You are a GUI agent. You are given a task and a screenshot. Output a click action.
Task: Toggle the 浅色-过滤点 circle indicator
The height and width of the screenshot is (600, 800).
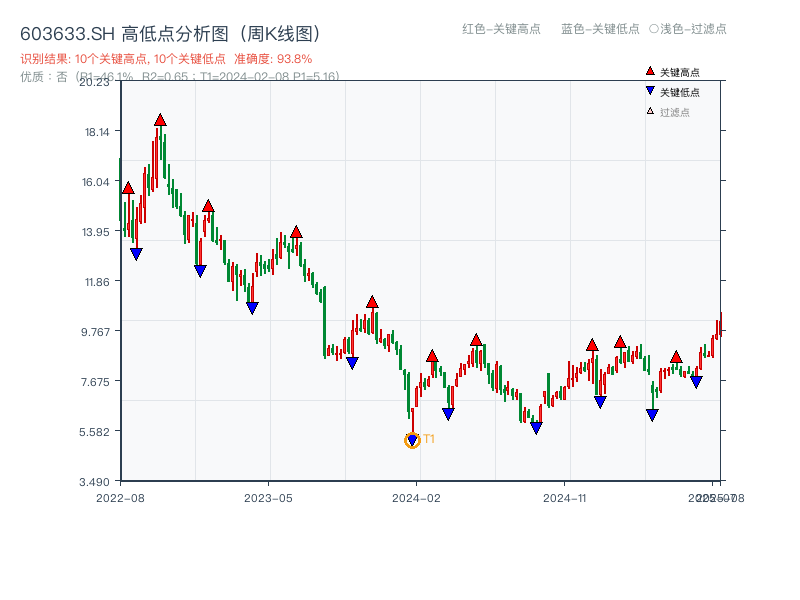(654, 29)
